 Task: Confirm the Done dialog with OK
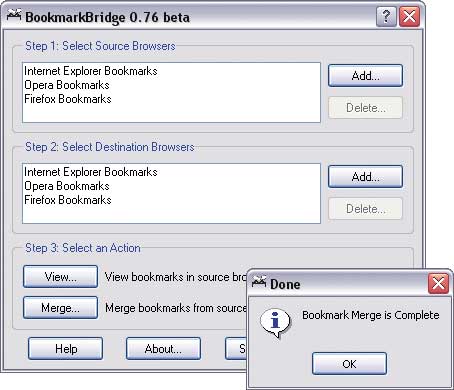[x=349, y=364]
